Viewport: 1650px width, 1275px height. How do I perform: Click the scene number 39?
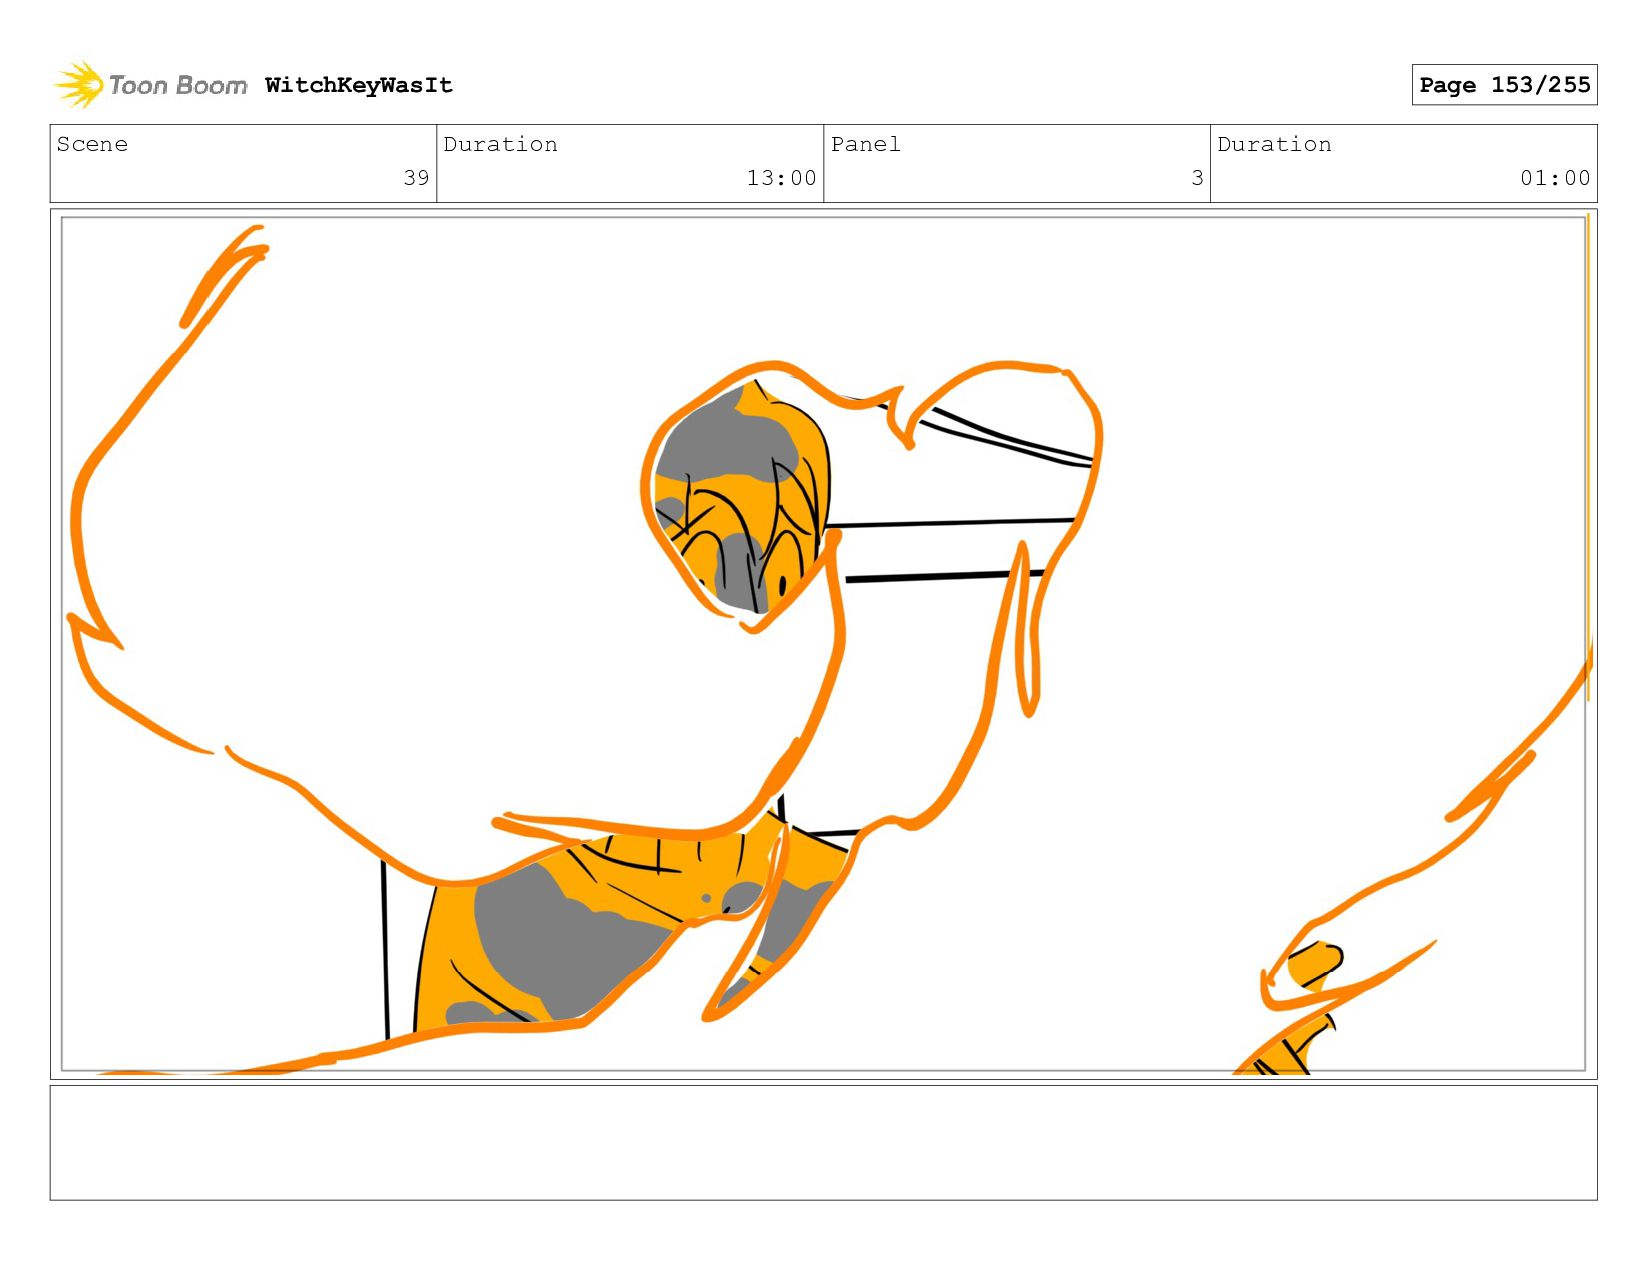[x=416, y=178]
